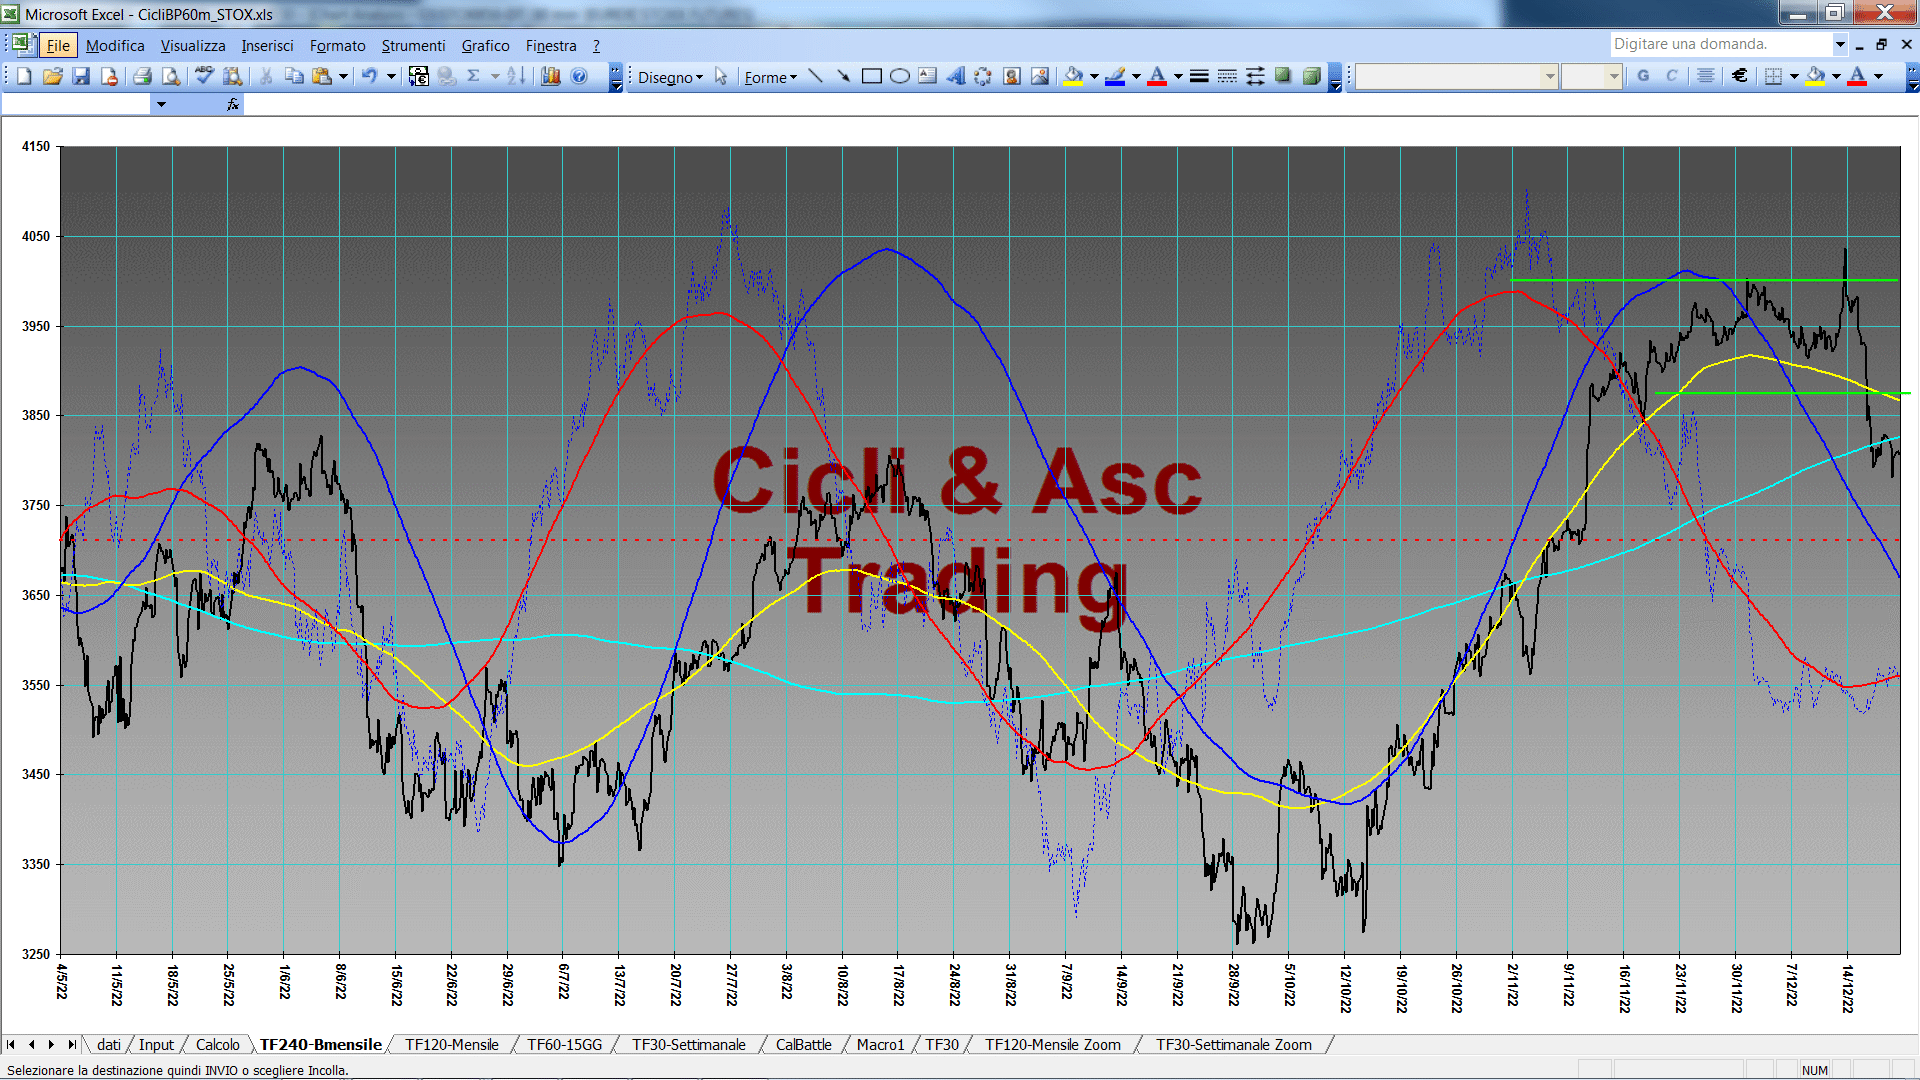This screenshot has width=1920, height=1080.
Task: Open the Dash Style options
Action: tap(1227, 76)
